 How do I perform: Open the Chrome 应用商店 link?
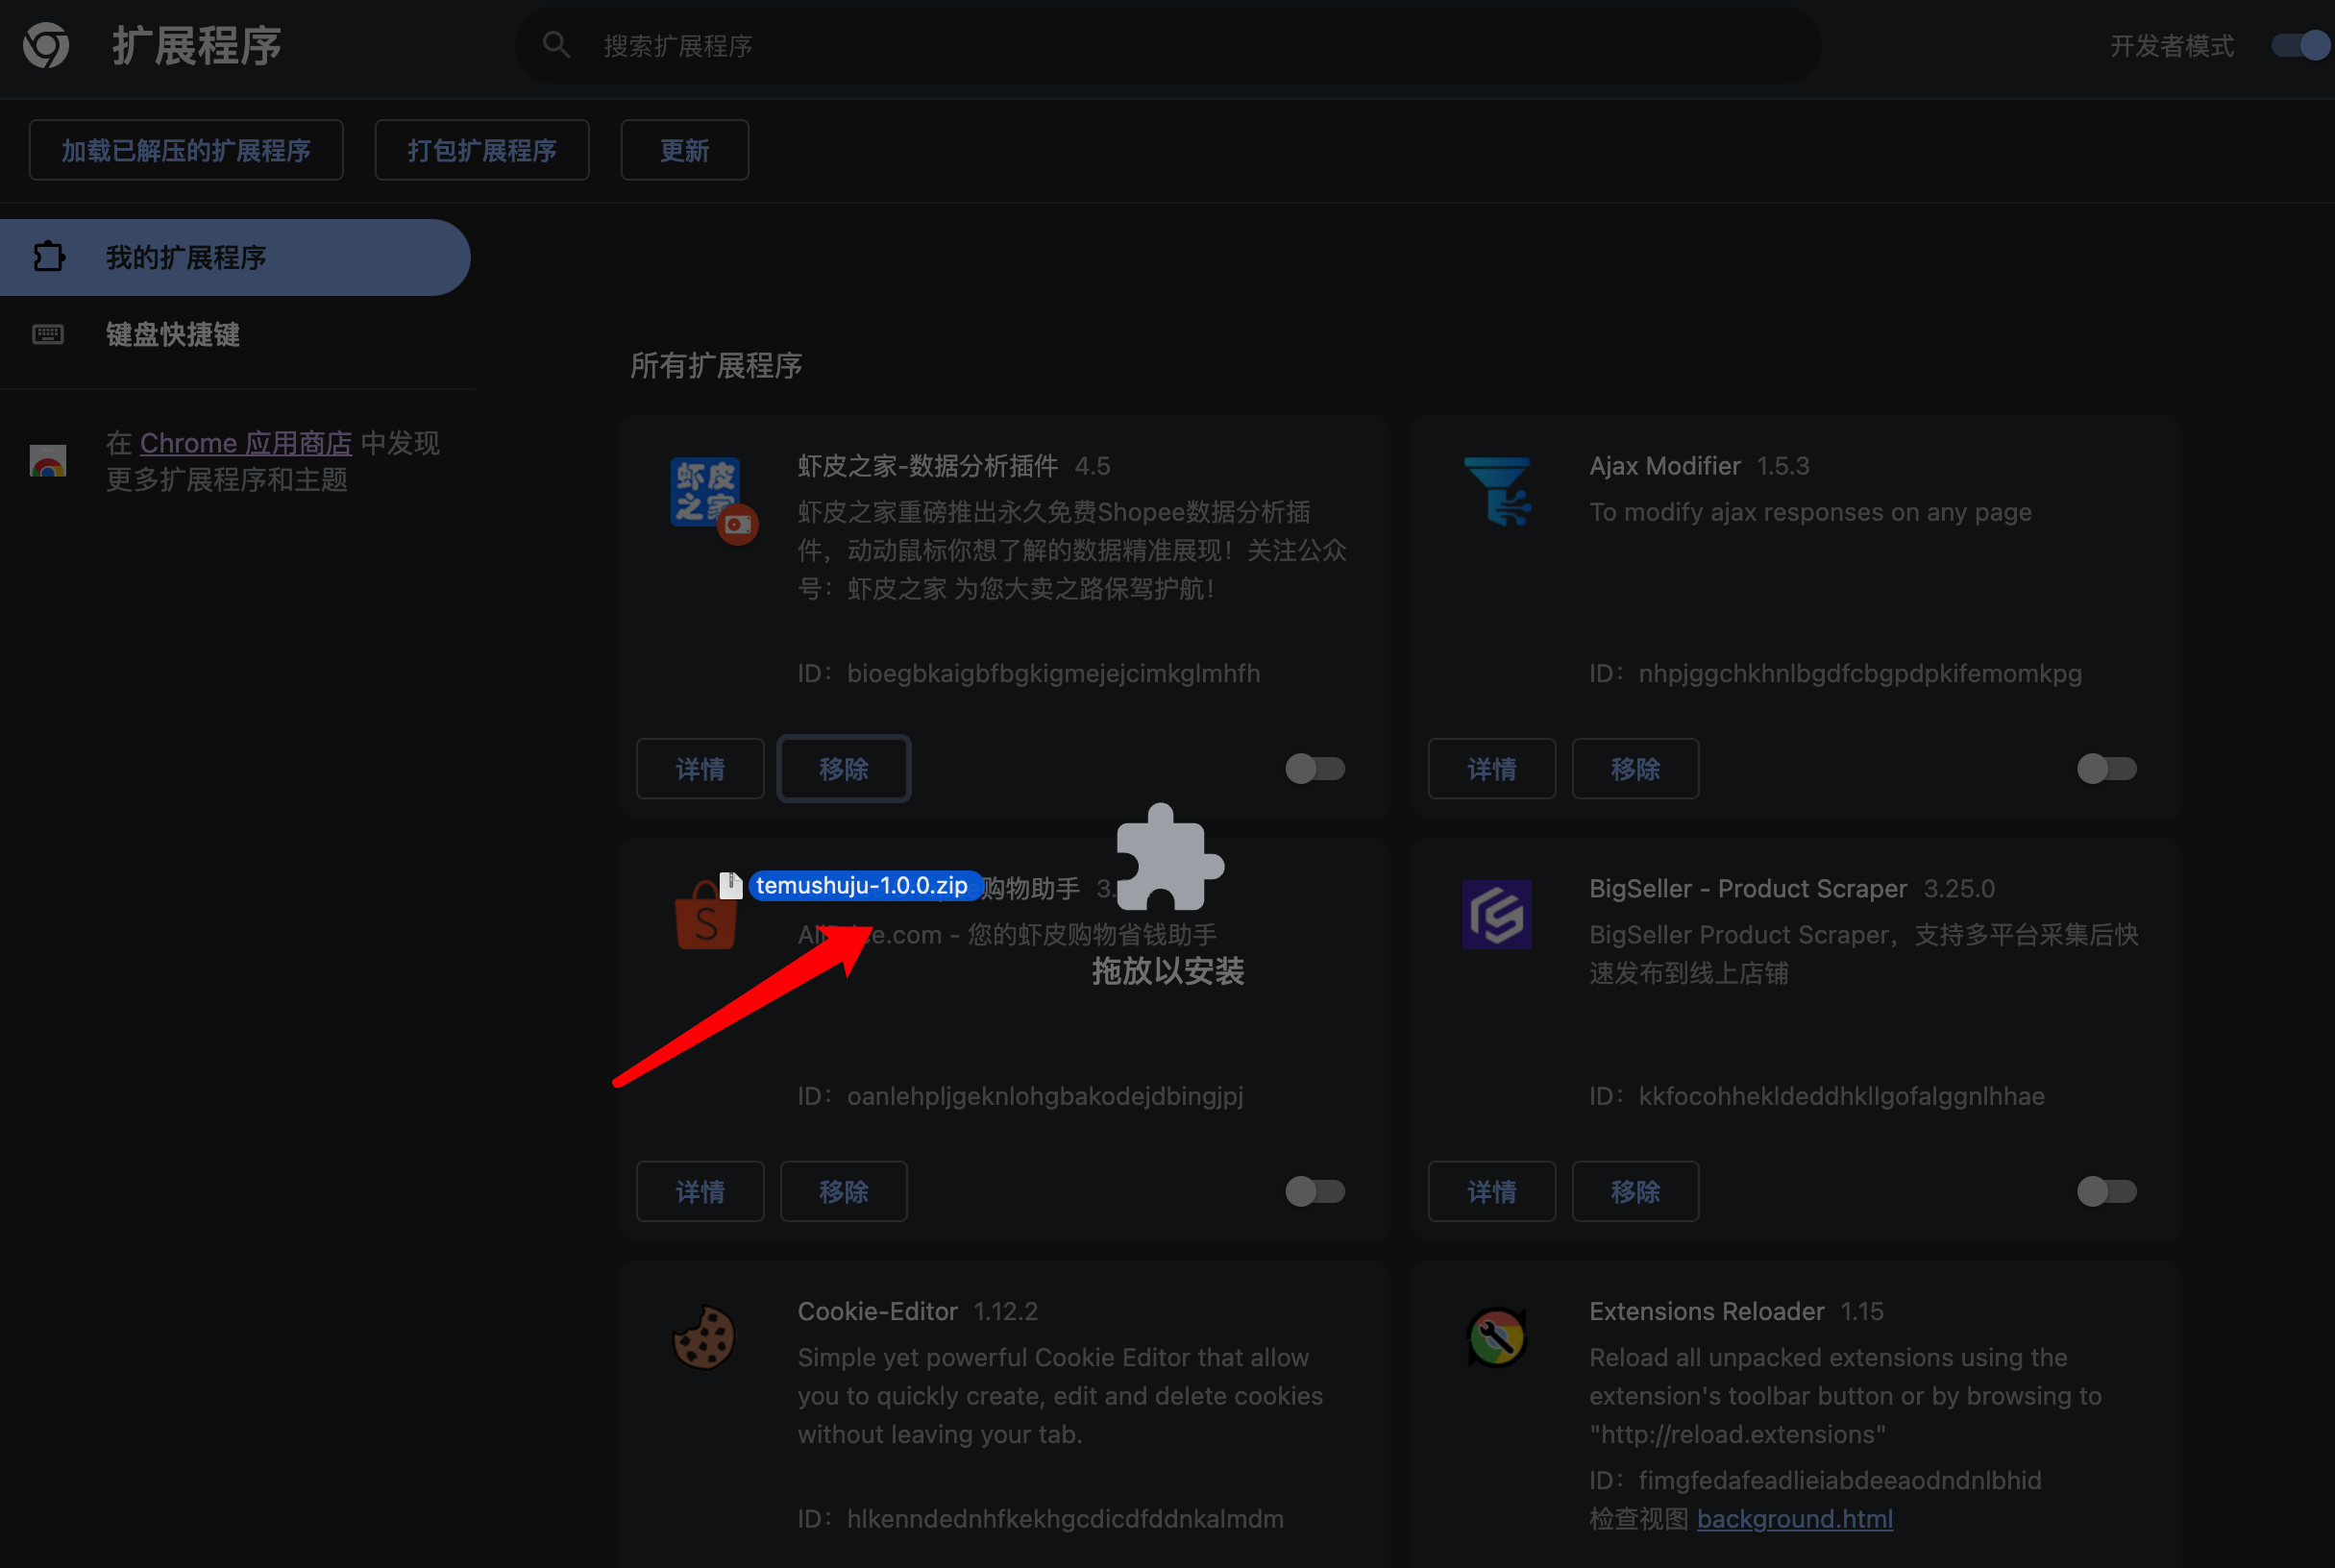pyautogui.click(x=246, y=442)
